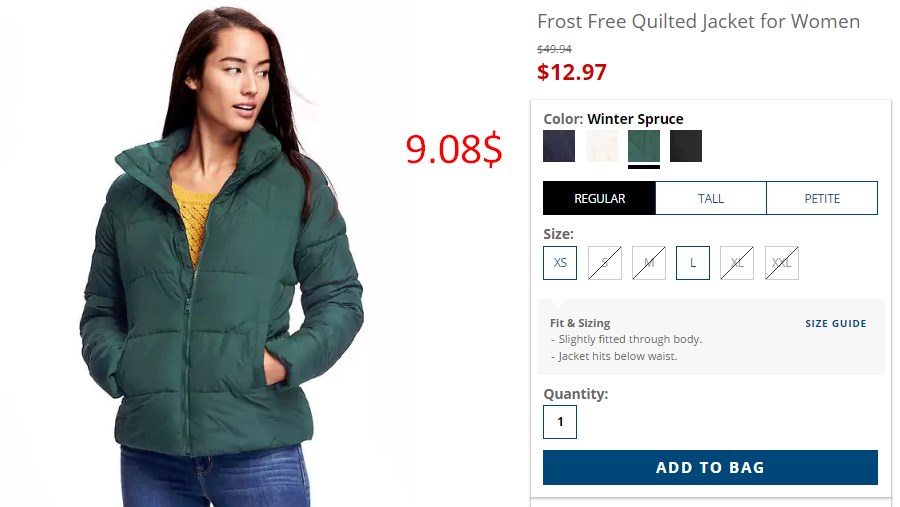900x507 pixels.
Task: Switch to the PETITE fit option
Action: coord(822,198)
